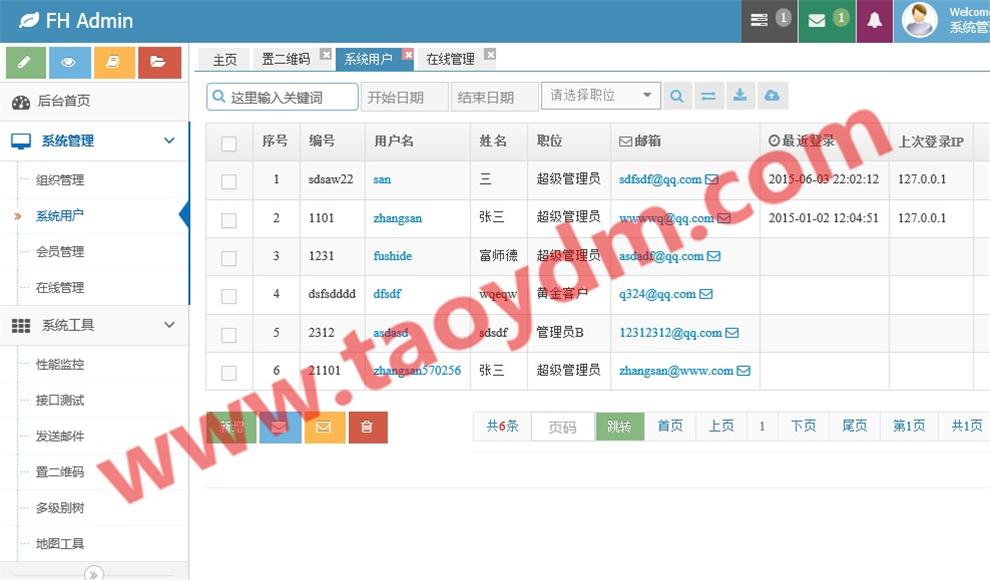
Task: Click the cloud upload import button
Action: [772, 96]
